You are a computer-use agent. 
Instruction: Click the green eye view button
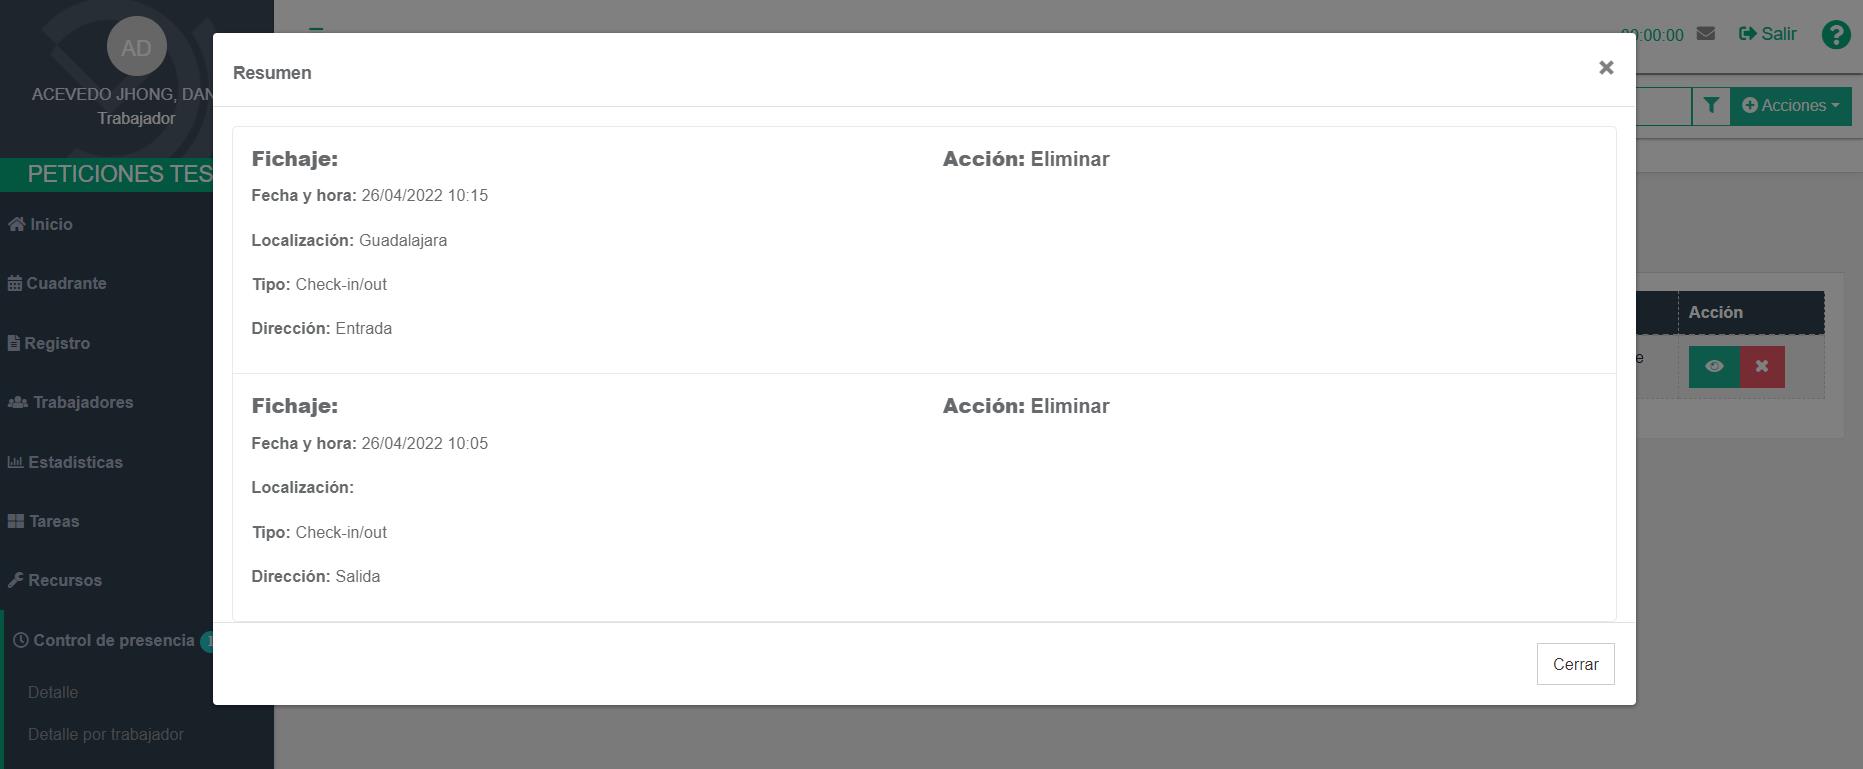coord(1714,366)
